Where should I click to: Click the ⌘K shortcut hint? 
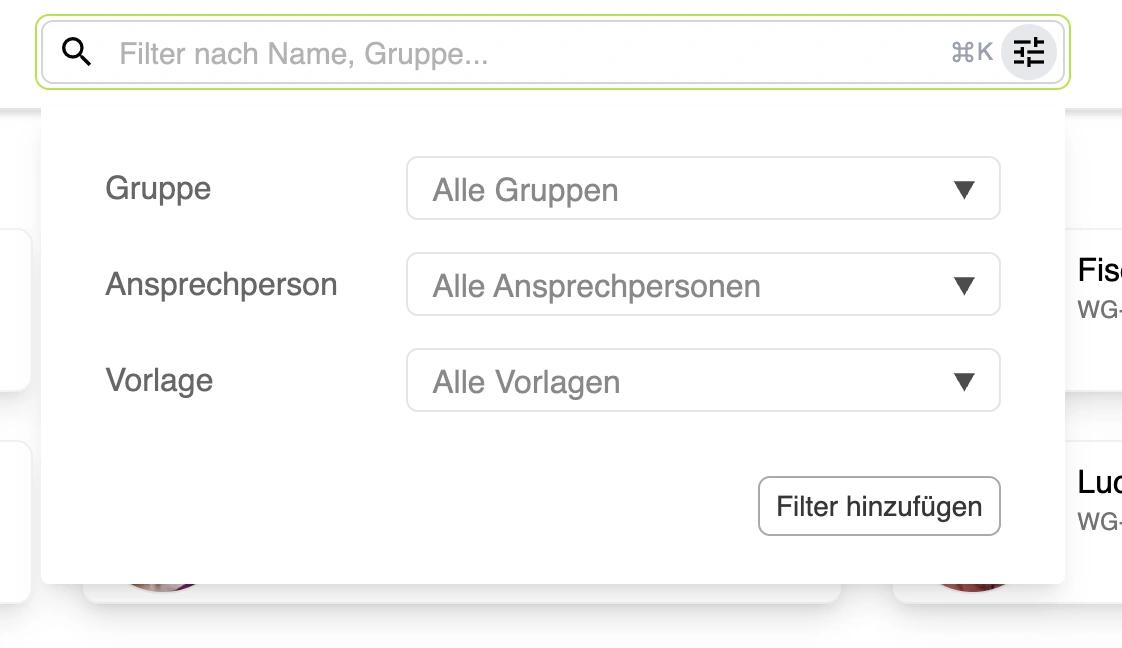972,52
